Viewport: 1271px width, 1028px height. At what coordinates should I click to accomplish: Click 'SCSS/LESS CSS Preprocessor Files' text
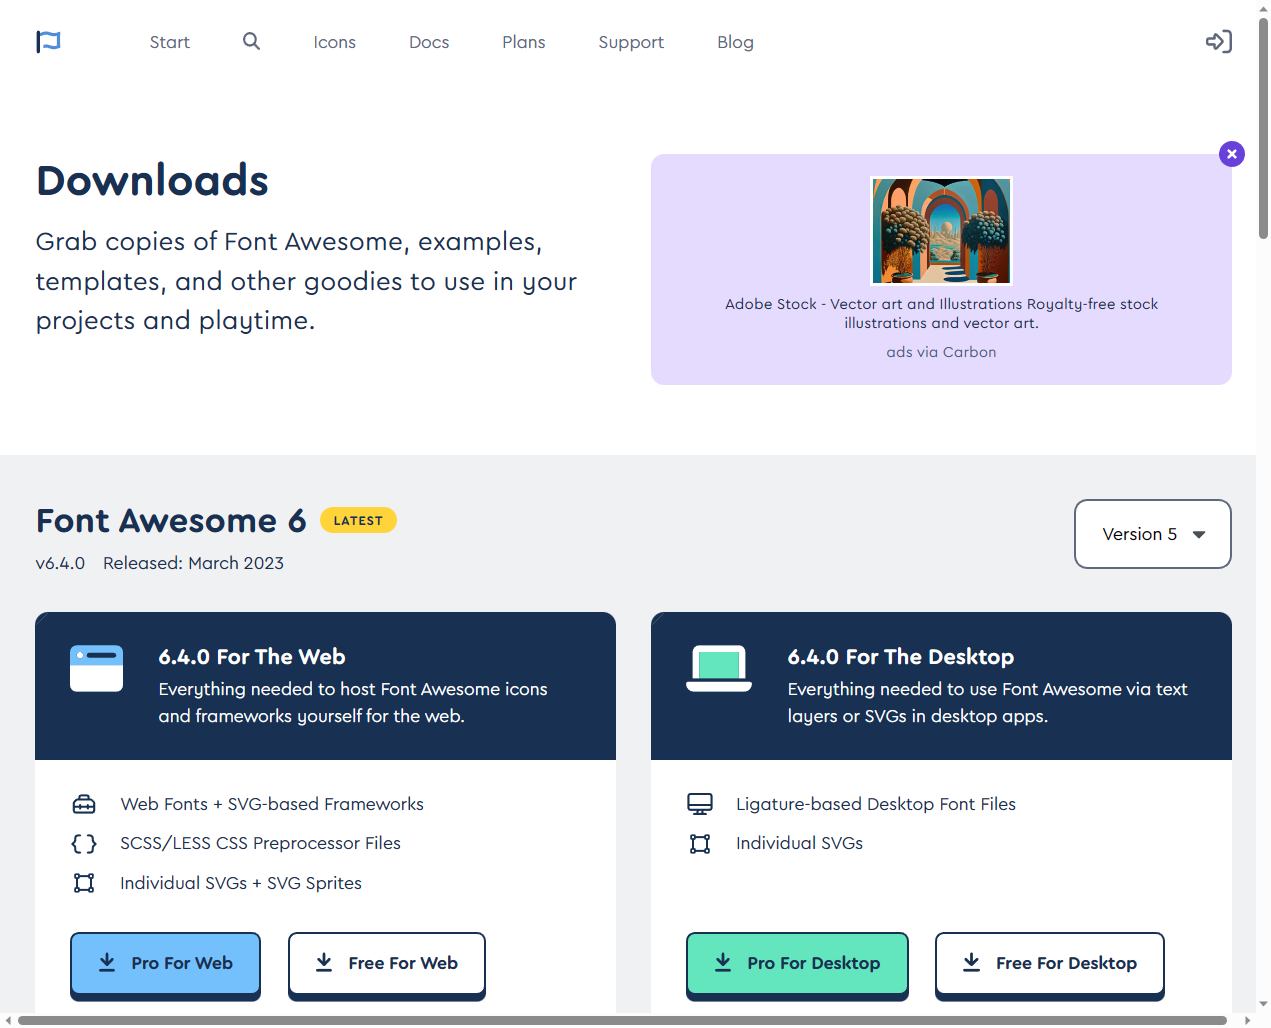point(260,843)
